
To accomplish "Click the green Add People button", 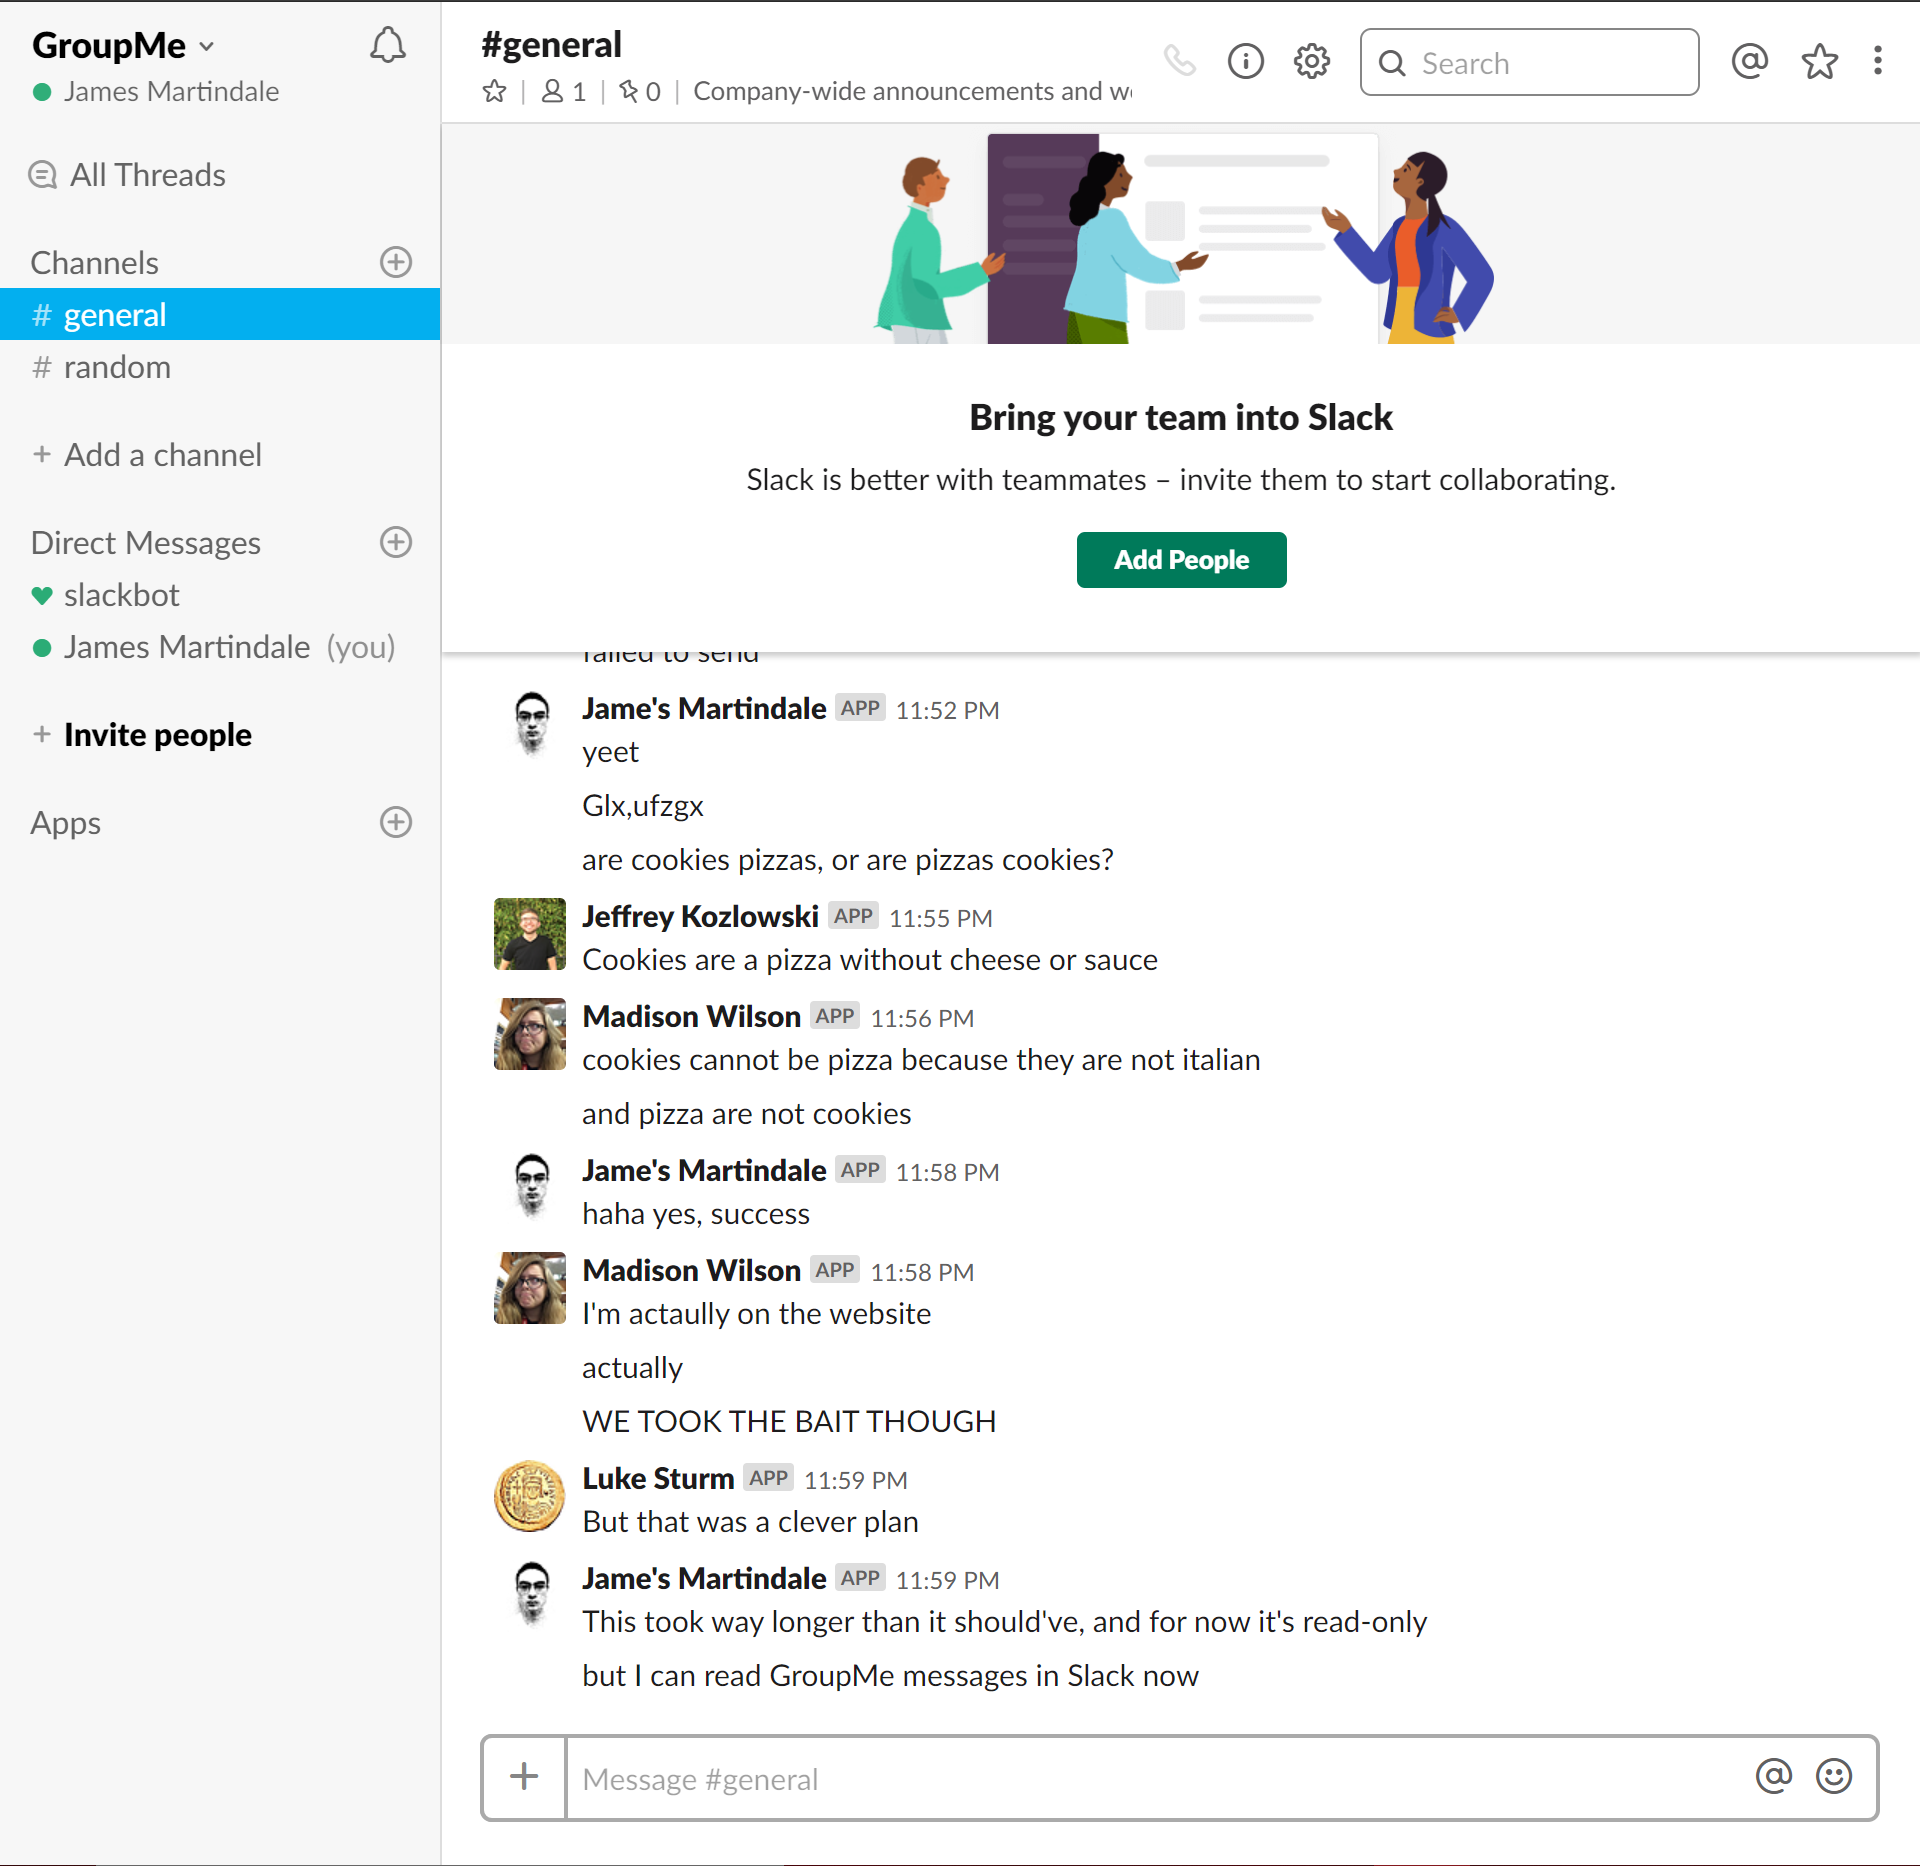I will (x=1181, y=560).
